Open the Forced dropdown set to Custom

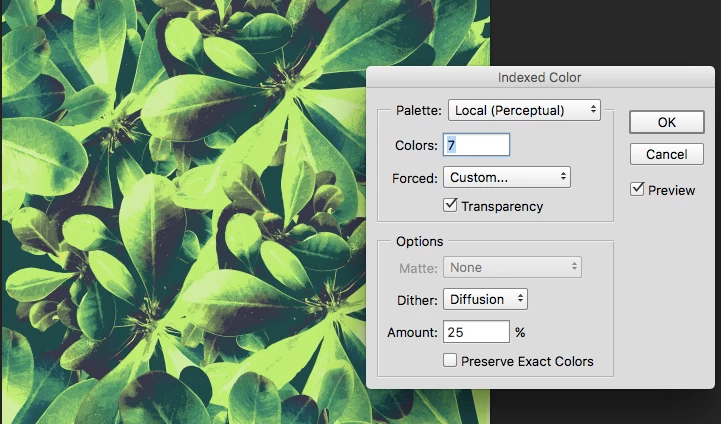tap(507, 177)
